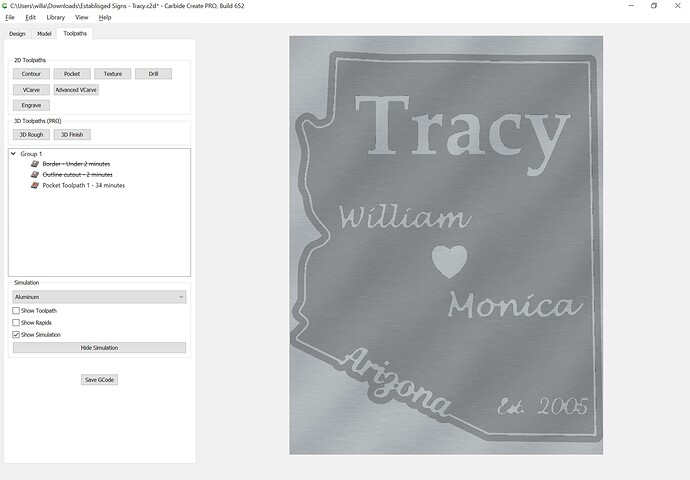690x480 pixels.
Task: Click the Pocket Toolpath 1 icon
Action: 35,185
